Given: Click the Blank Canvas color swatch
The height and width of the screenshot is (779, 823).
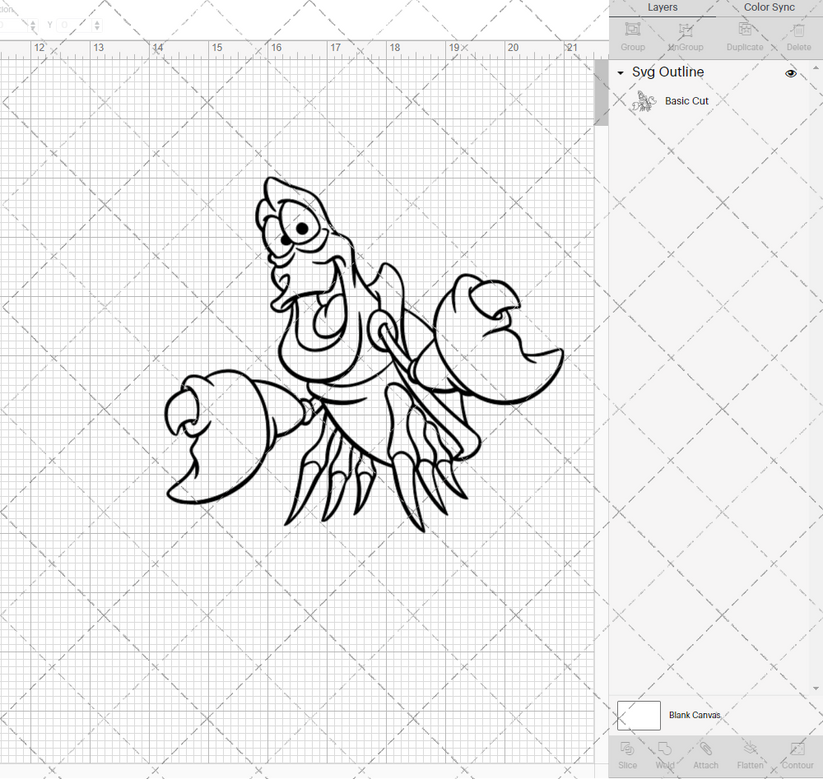Looking at the screenshot, I should (640, 715).
